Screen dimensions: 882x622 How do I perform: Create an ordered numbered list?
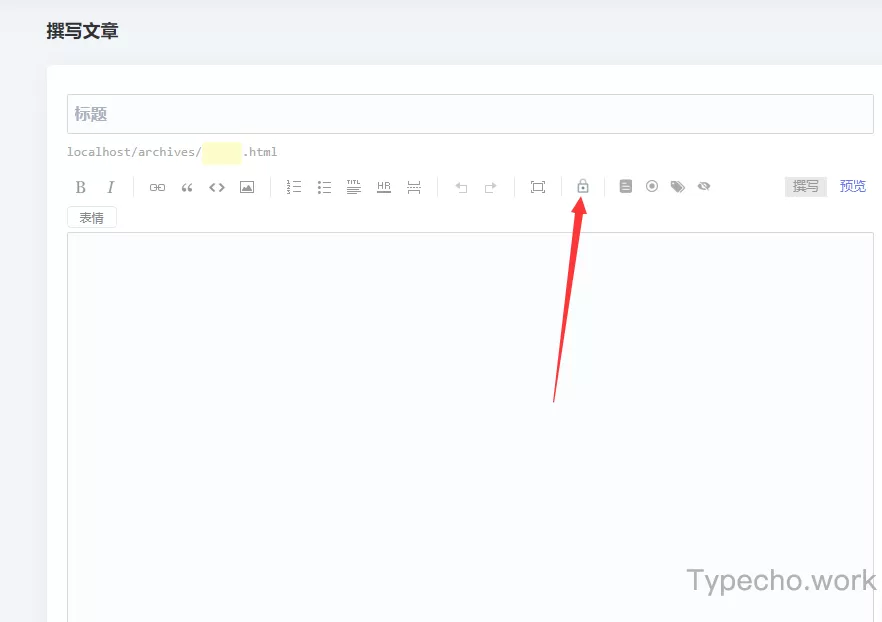click(294, 187)
